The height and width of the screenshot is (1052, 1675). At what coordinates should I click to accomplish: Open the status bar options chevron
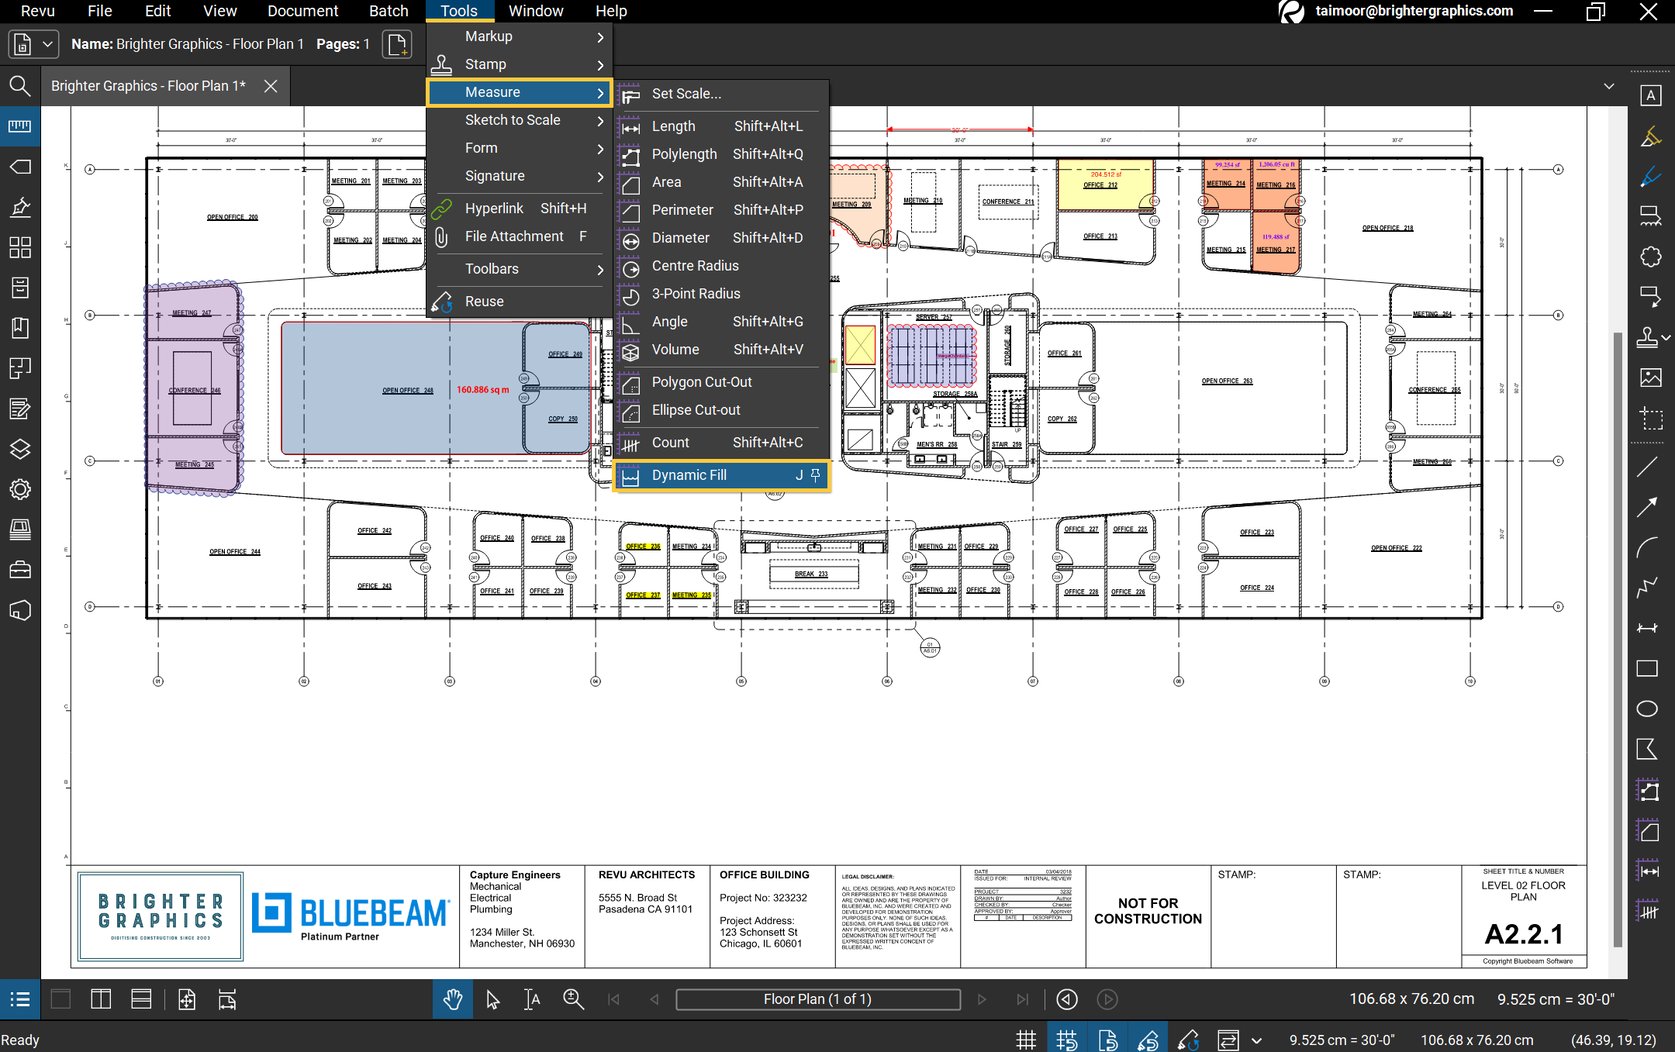(1258, 1039)
